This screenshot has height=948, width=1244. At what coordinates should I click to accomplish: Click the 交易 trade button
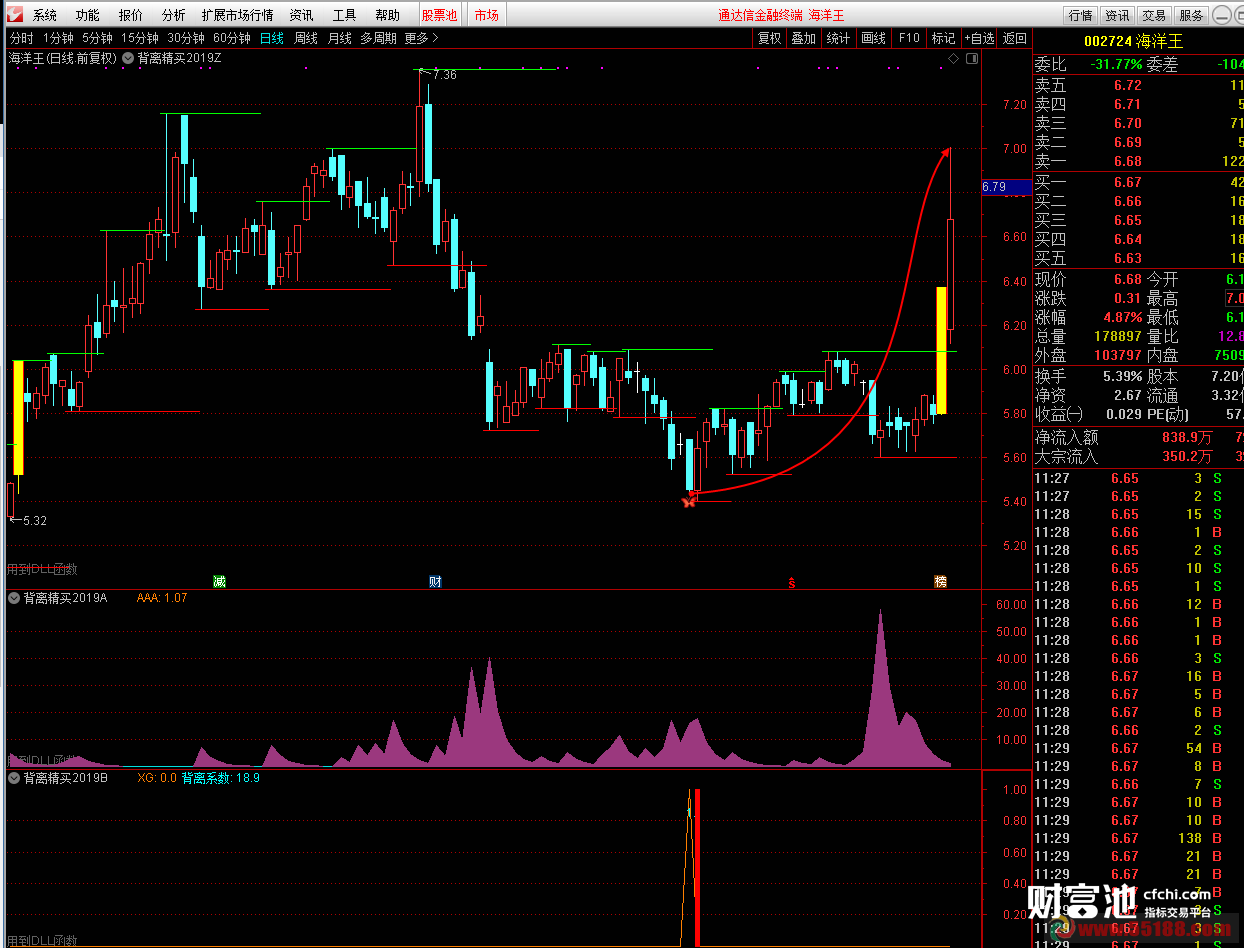coord(1154,15)
